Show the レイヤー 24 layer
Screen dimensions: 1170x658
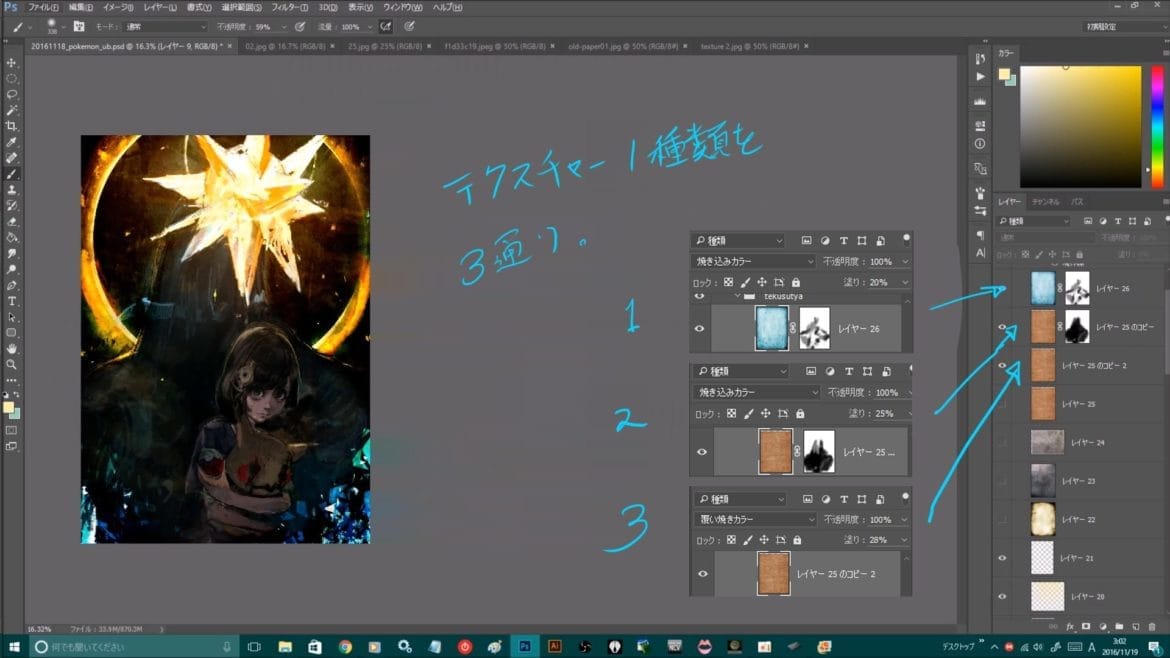click(1003, 441)
